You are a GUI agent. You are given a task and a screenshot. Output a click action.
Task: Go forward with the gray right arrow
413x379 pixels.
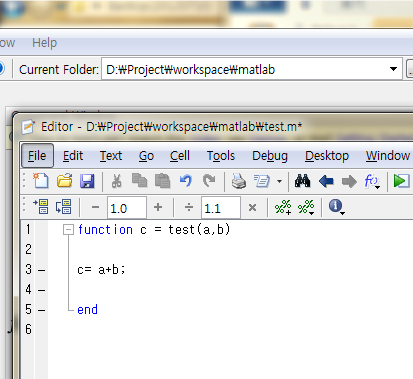point(349,181)
